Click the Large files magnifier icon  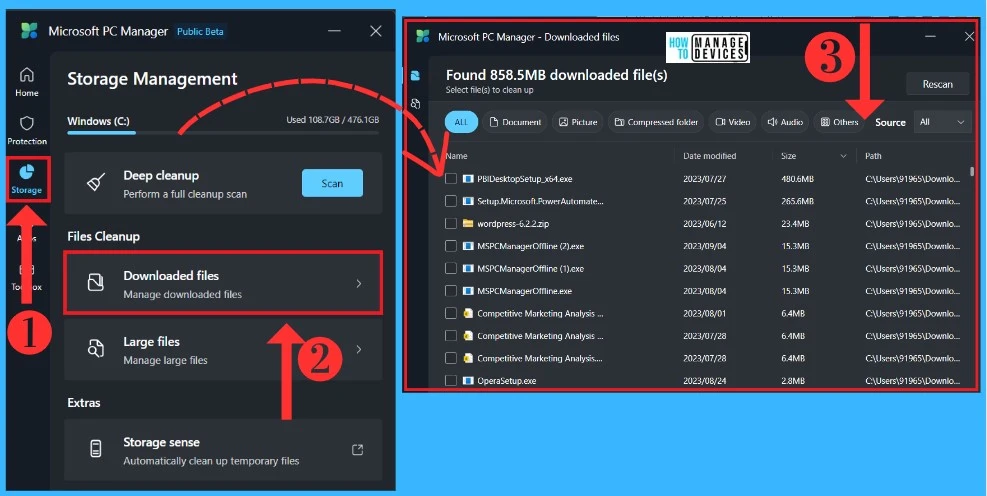click(x=96, y=349)
